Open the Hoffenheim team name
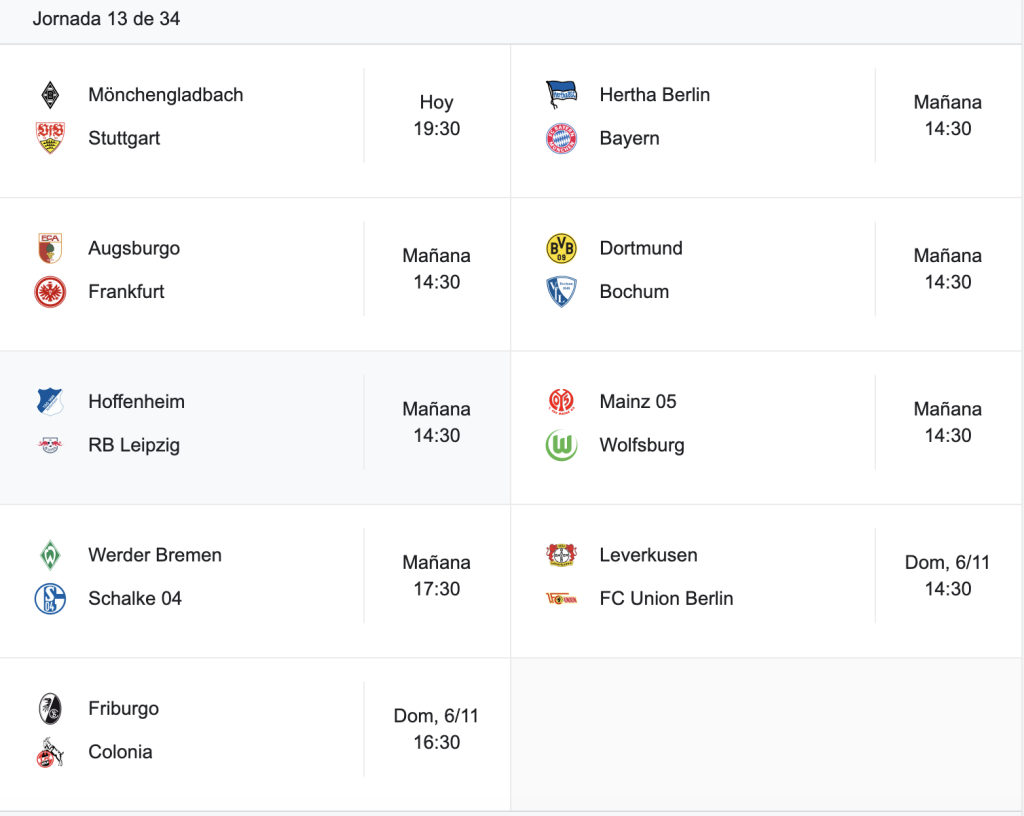This screenshot has height=816, width=1024. pyautogui.click(x=136, y=401)
